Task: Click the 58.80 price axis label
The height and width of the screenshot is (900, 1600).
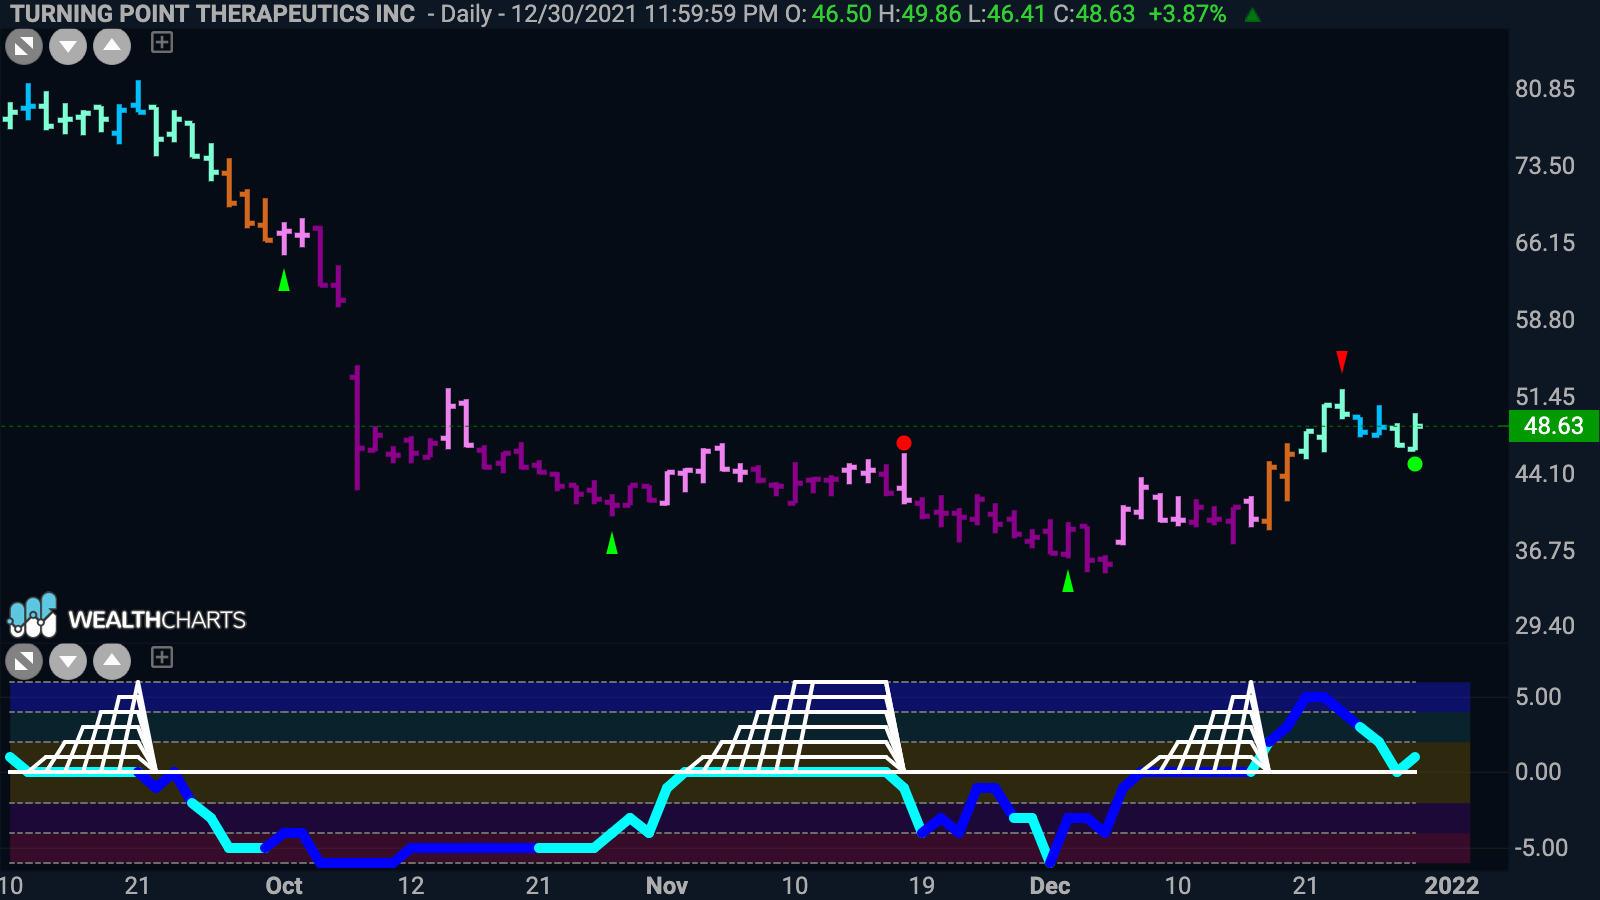Action: [x=1544, y=320]
